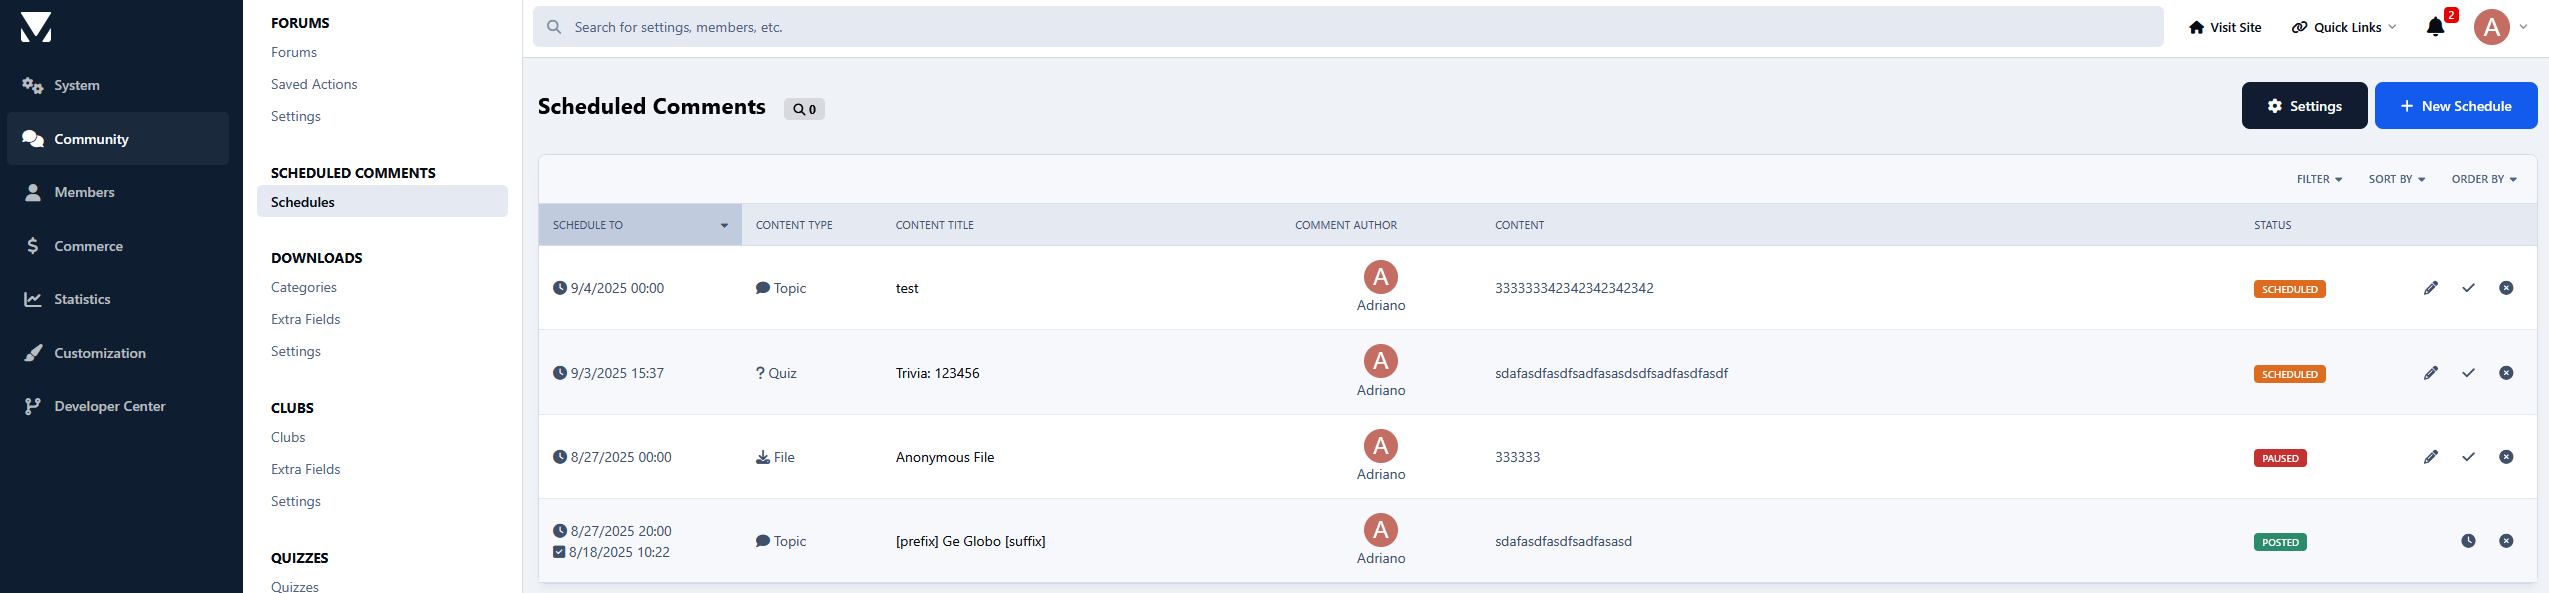2549x593 pixels.
Task: Open the Quick Links menu
Action: coord(2344,27)
